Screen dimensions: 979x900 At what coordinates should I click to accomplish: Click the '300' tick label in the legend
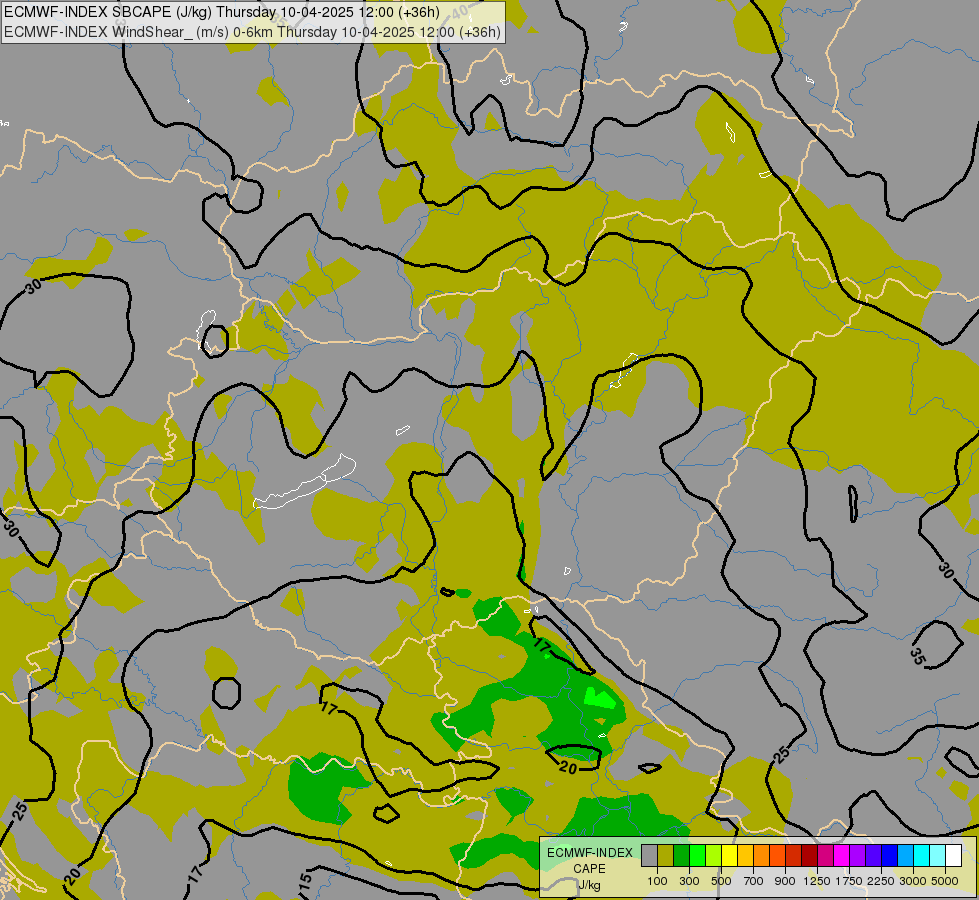689,881
